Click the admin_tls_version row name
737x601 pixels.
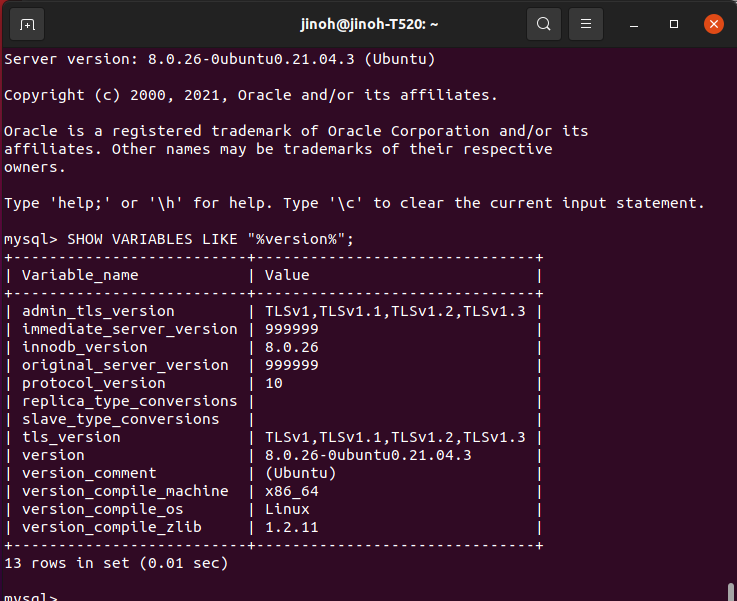click(98, 311)
